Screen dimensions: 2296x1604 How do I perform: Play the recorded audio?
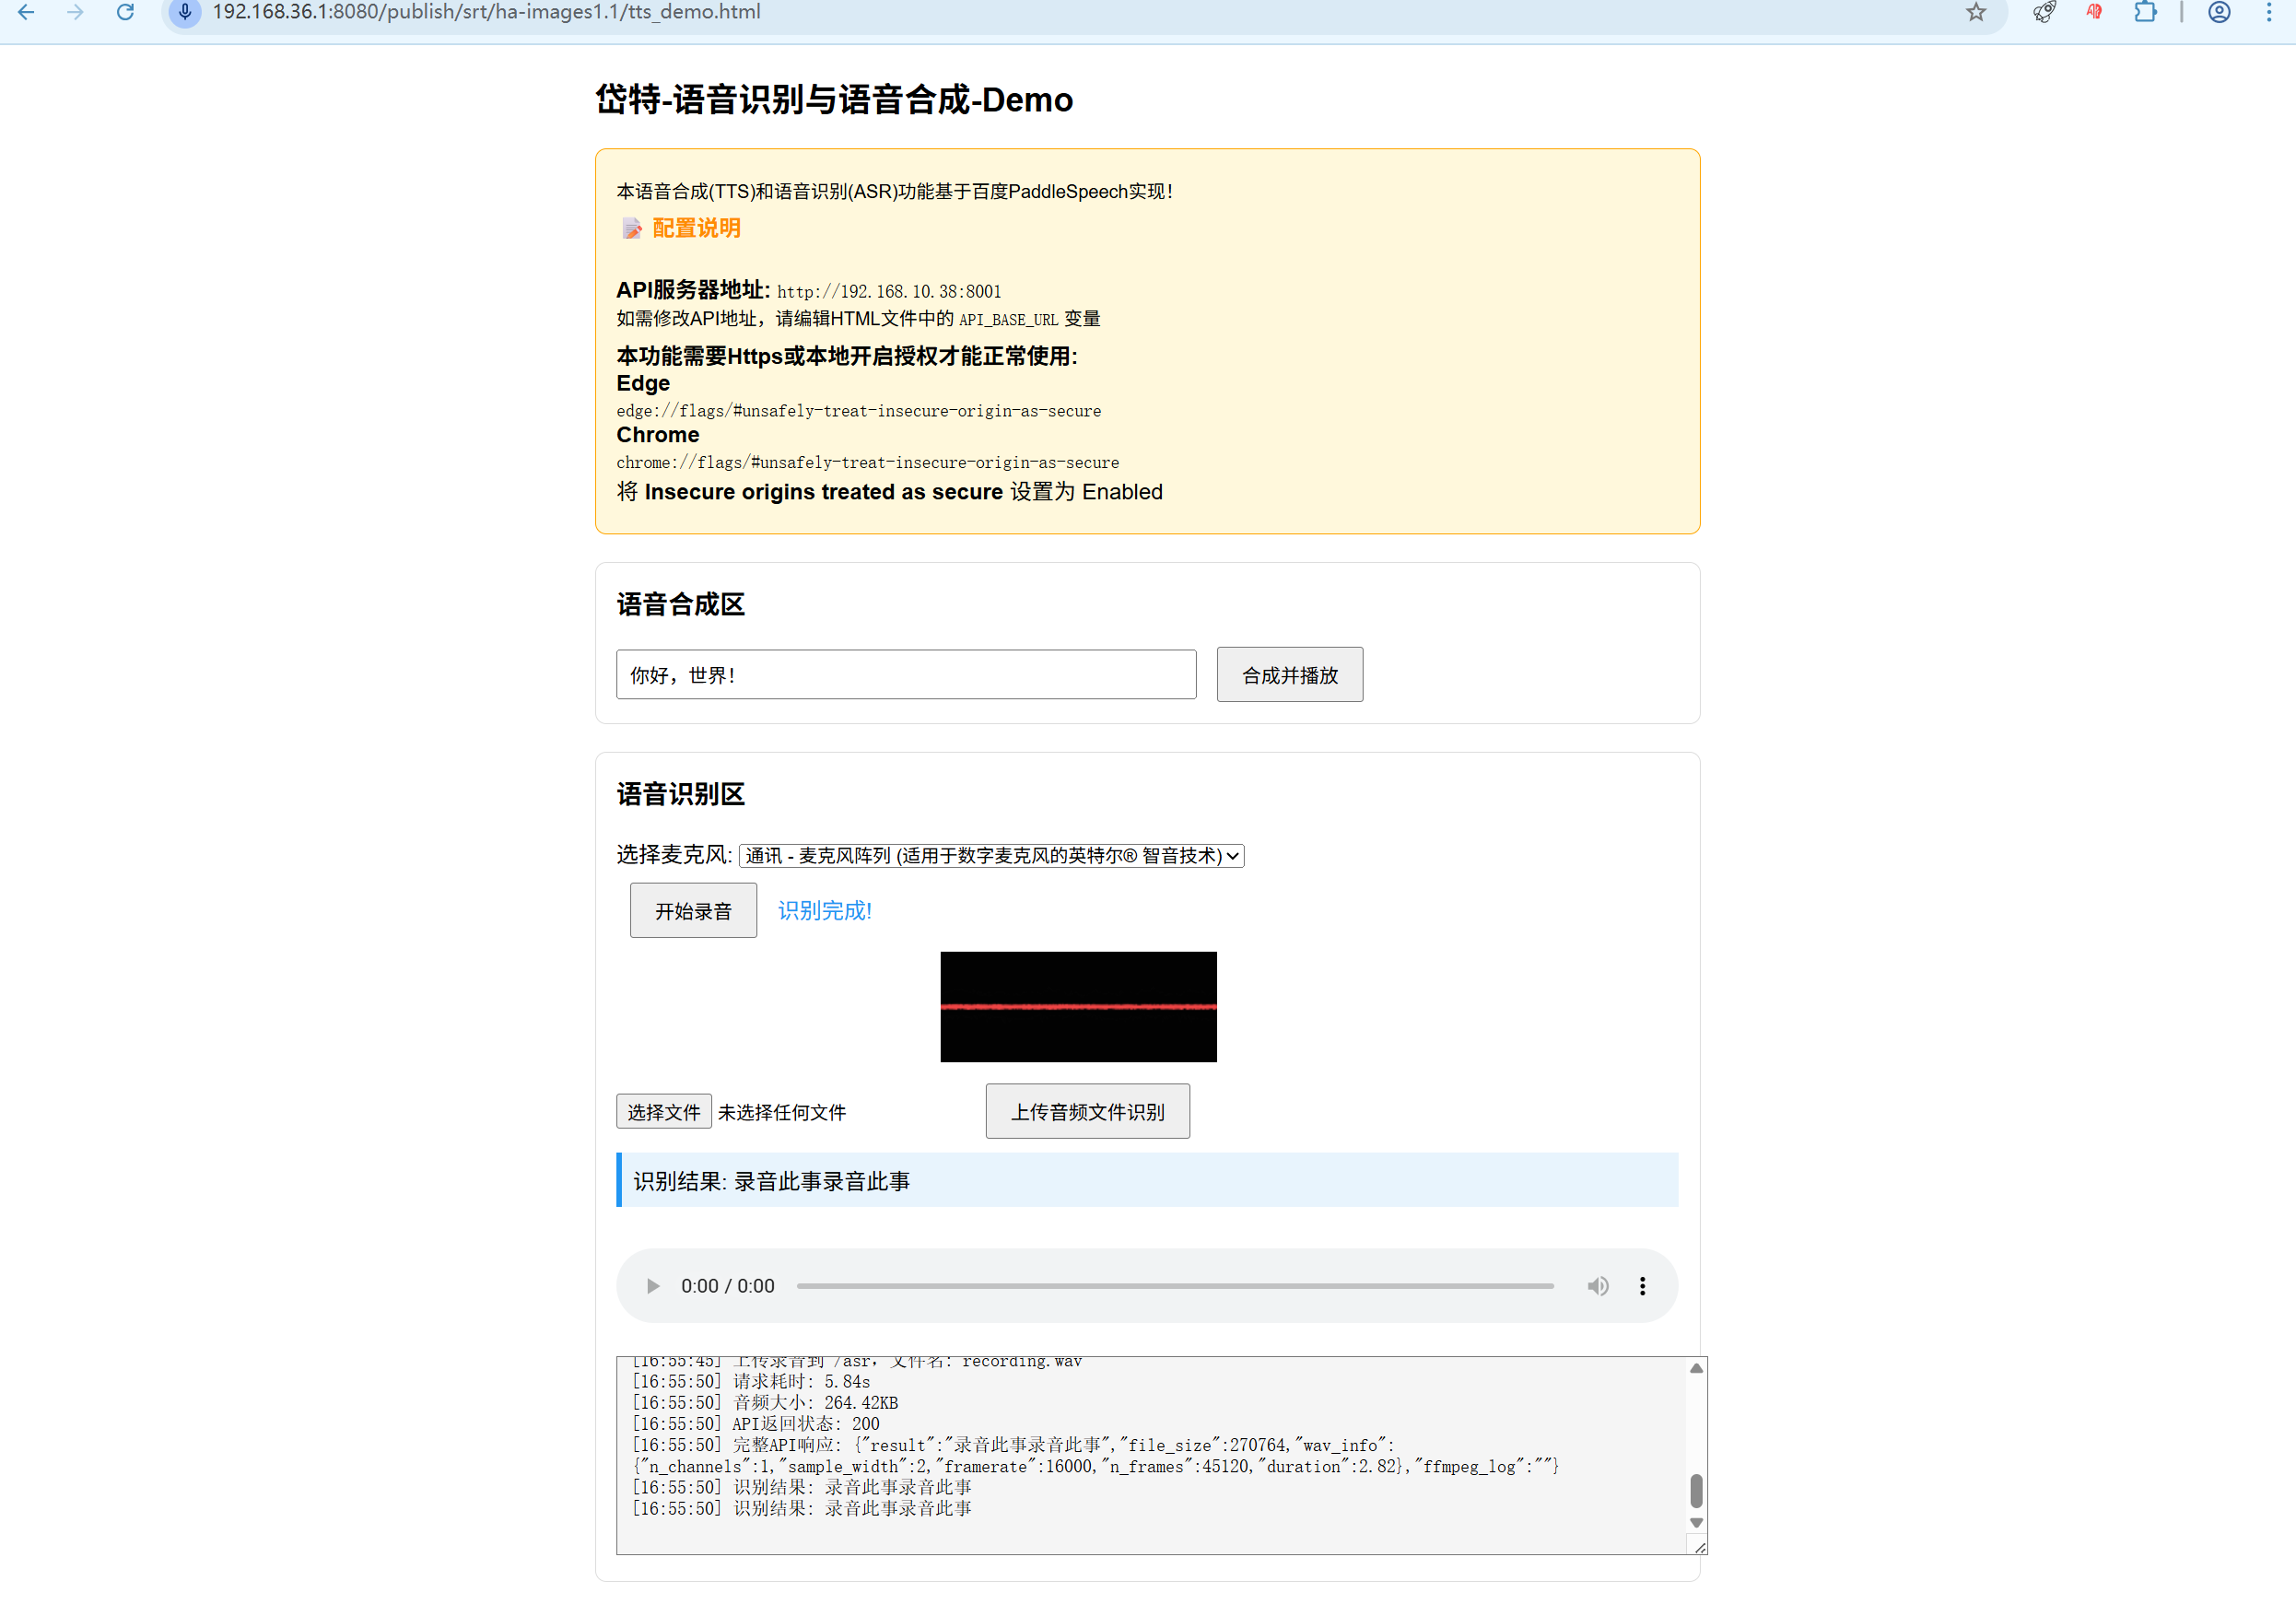point(653,1286)
